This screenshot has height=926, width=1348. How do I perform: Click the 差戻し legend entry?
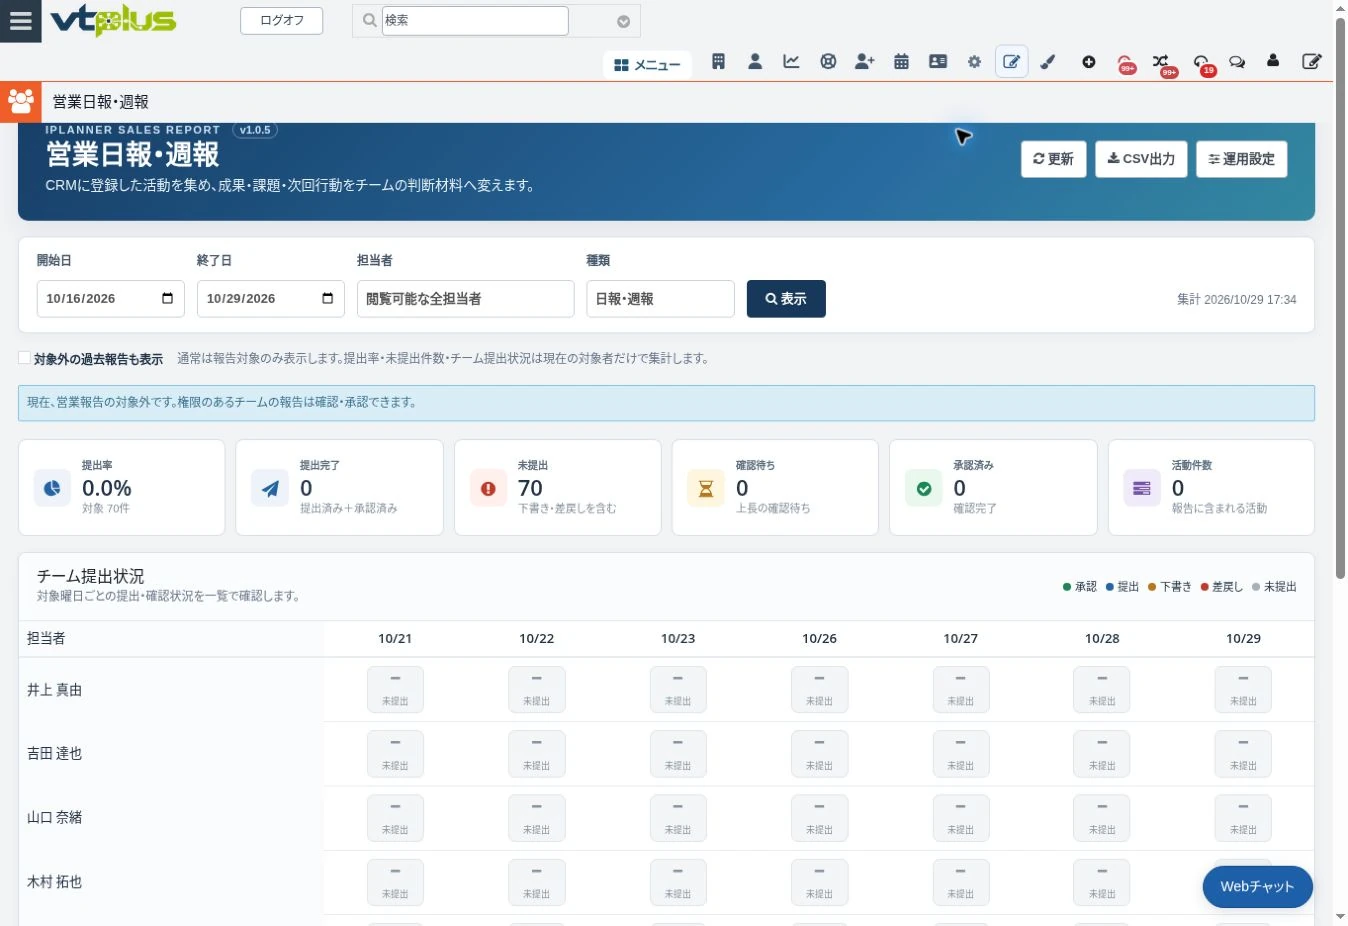(1222, 587)
